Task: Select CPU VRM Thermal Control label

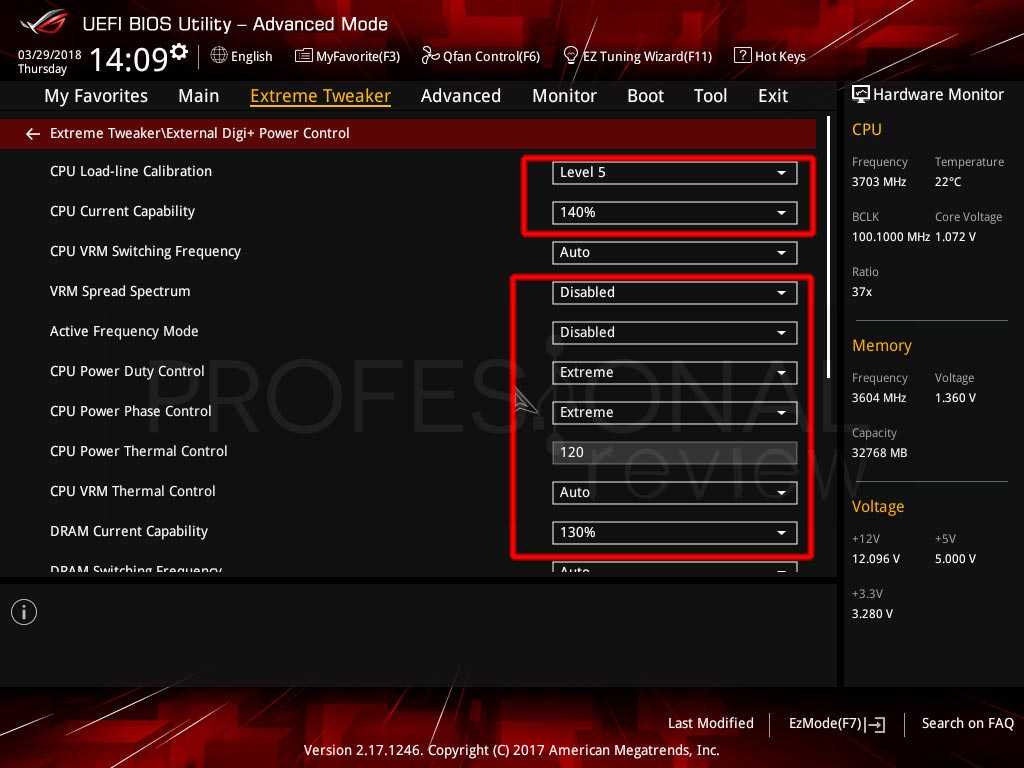Action: (x=133, y=491)
